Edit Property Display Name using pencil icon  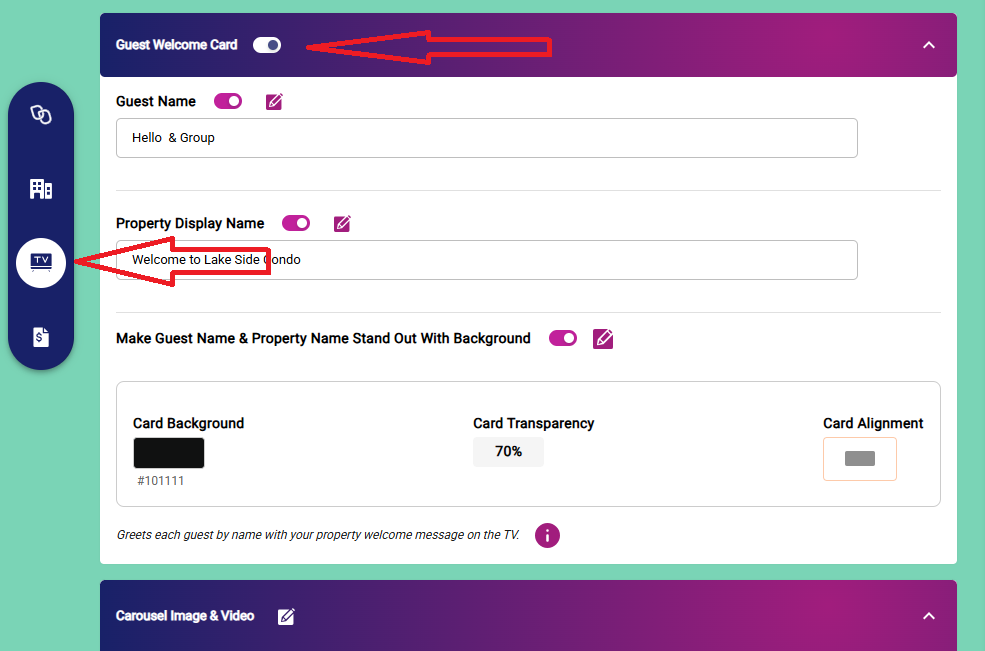(342, 223)
